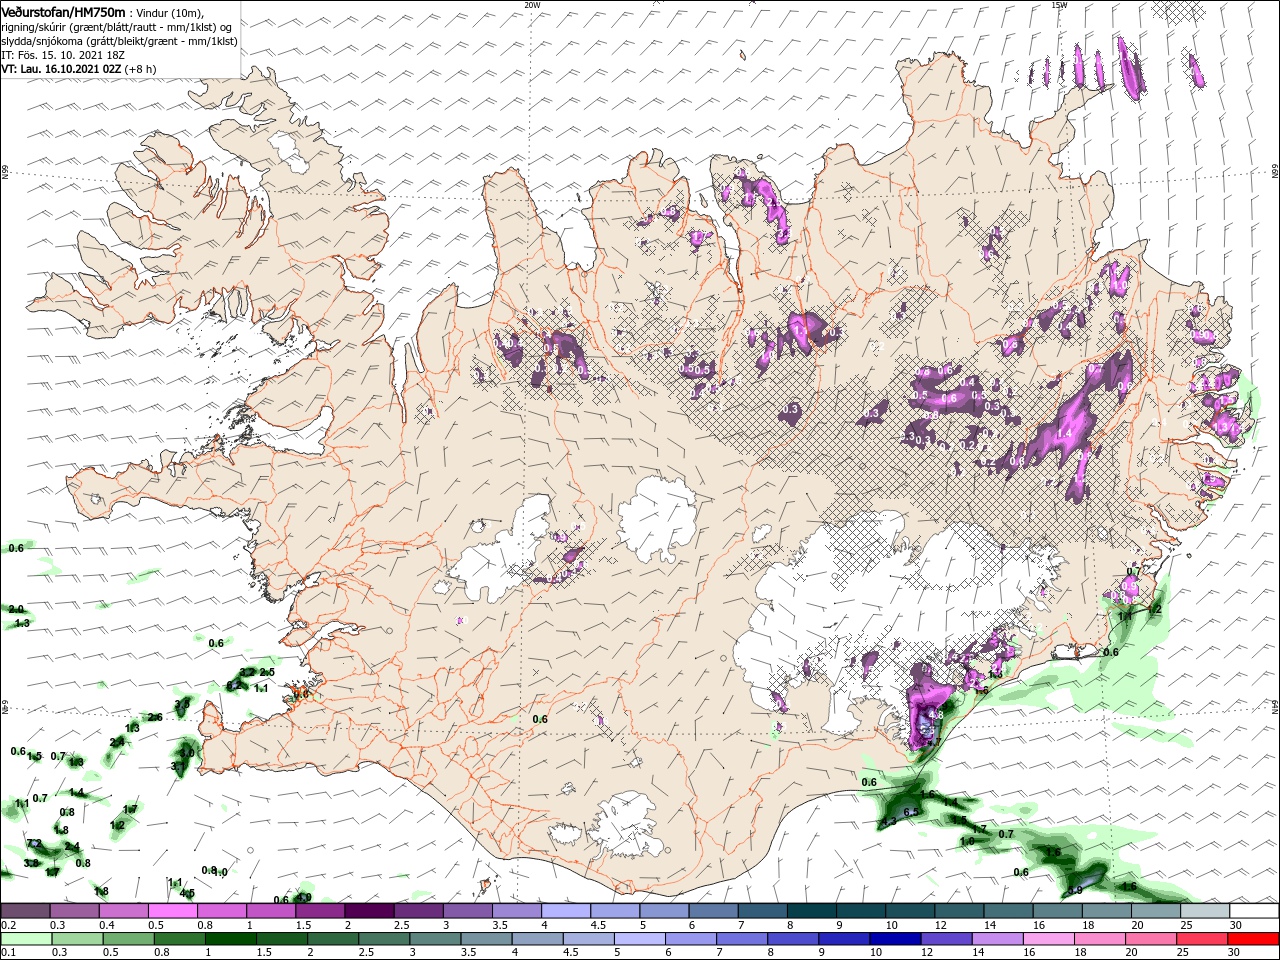
Task: Click the 7.2 rainfall value near the southwest corner
Action: click(x=34, y=843)
